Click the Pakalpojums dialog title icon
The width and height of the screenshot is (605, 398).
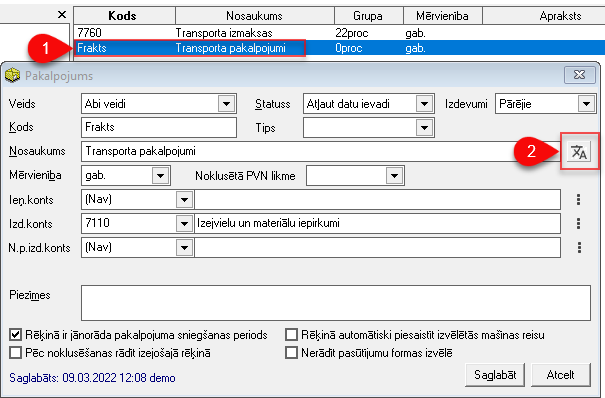click(x=12, y=75)
